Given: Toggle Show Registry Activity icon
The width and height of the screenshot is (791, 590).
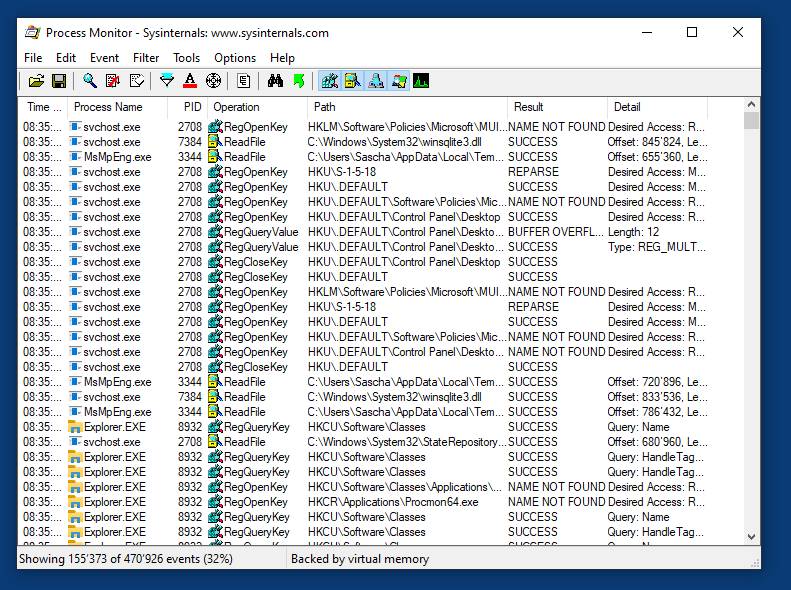Looking at the screenshot, I should click(330, 81).
